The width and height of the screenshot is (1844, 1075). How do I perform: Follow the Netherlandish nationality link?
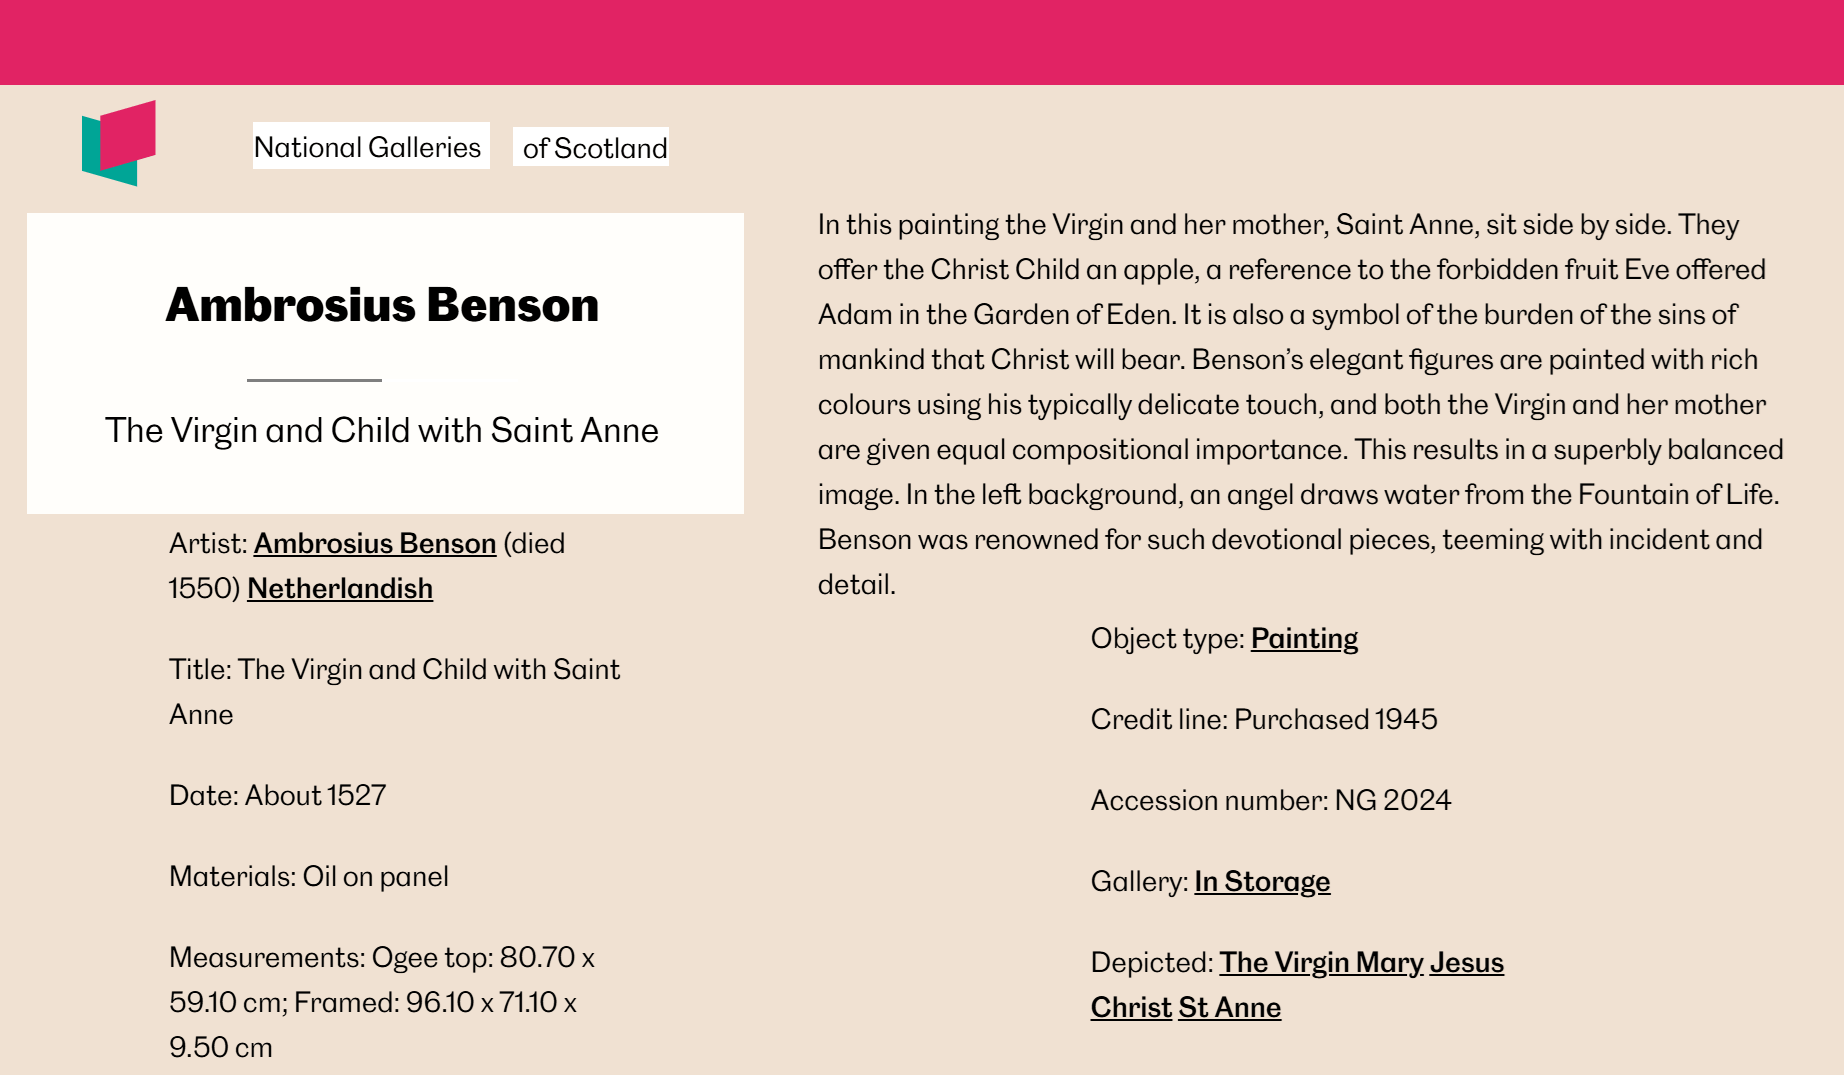tap(340, 588)
